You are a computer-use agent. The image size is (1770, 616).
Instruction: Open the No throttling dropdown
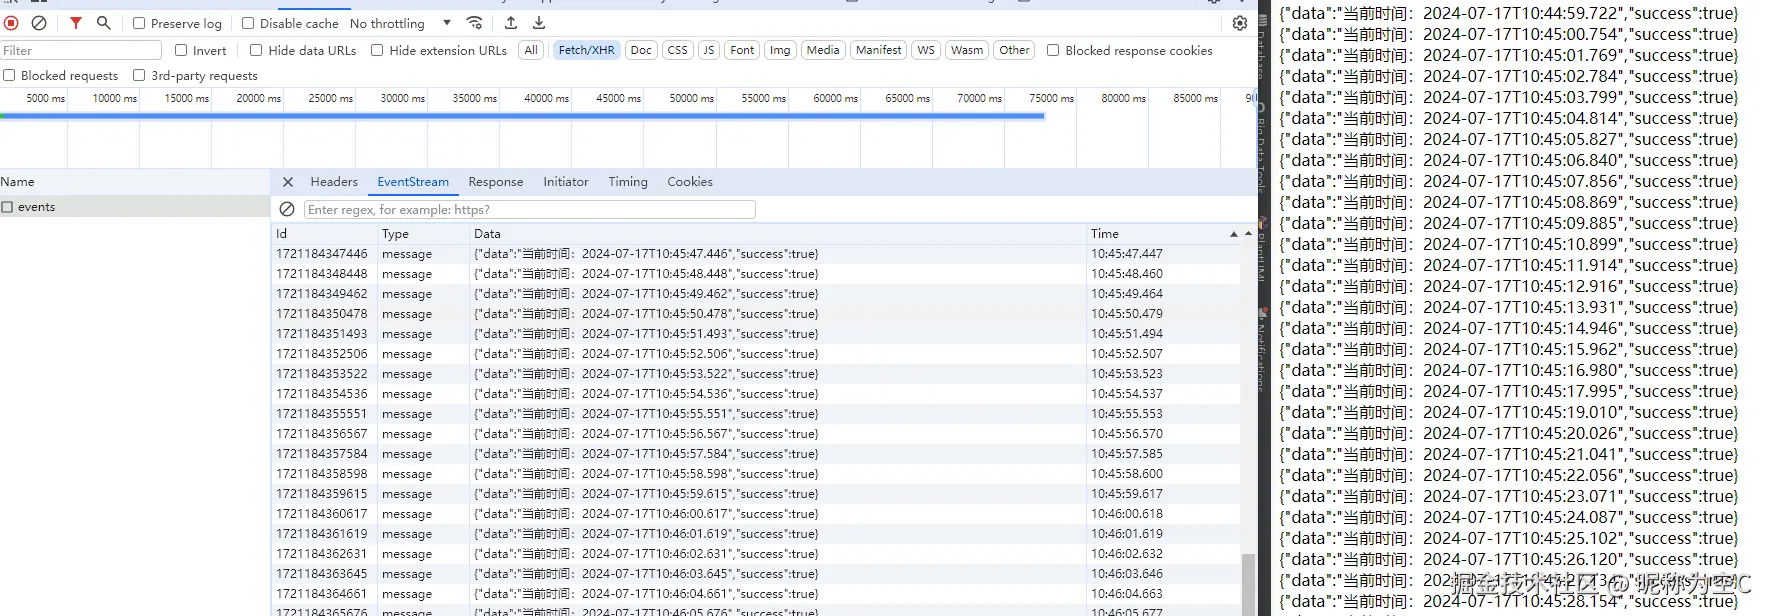[401, 23]
